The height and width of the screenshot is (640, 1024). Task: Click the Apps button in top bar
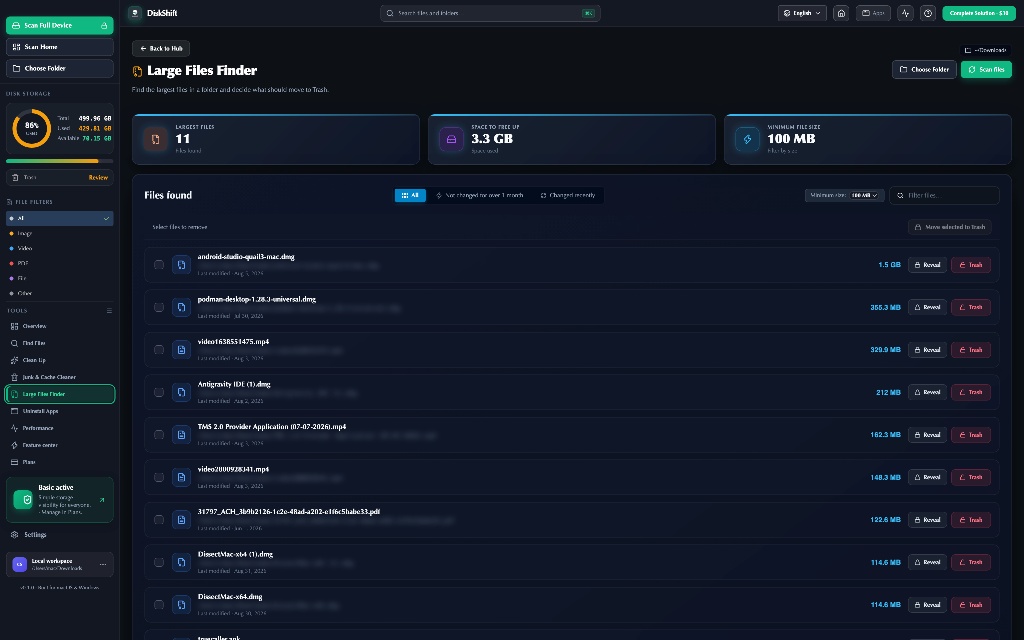(872, 13)
